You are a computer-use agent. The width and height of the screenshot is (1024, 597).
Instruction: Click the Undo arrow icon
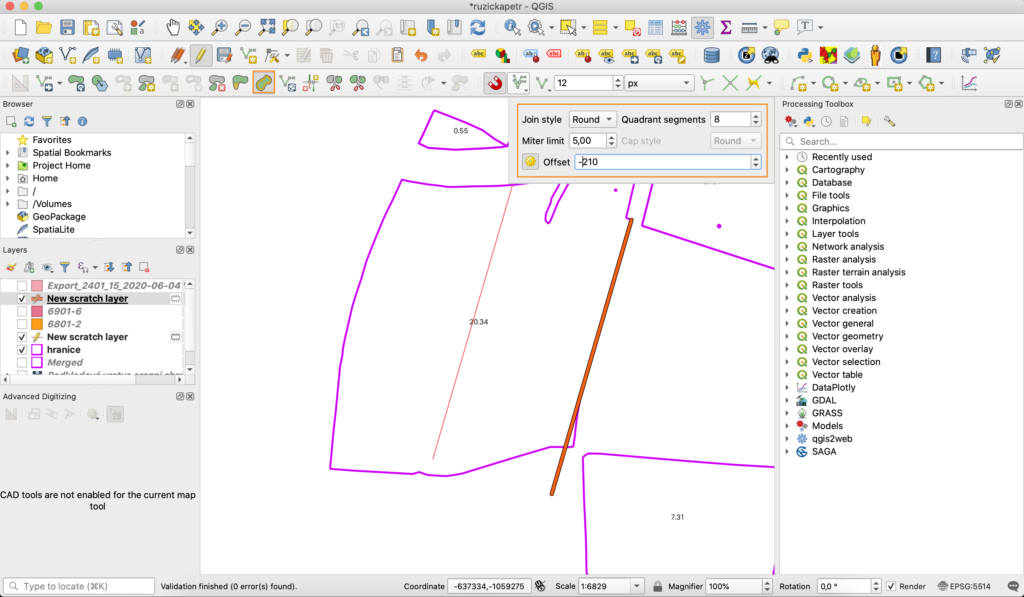420,55
